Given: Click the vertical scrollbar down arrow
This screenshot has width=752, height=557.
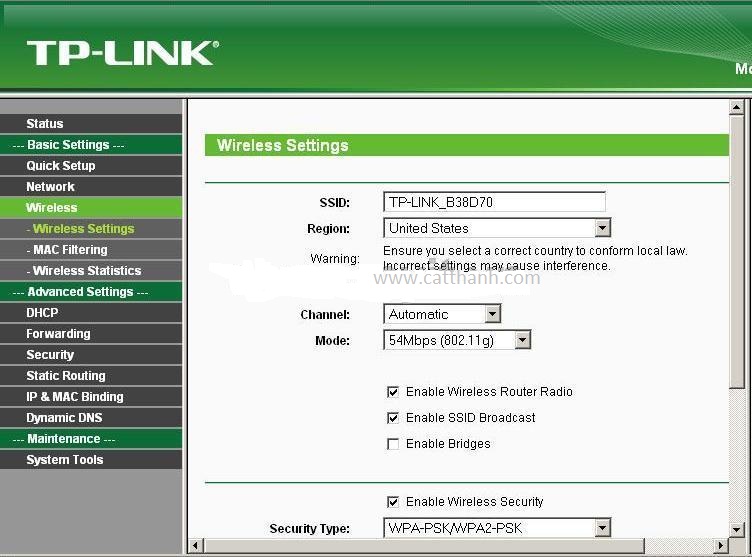Looking at the screenshot, I should coord(737,530).
